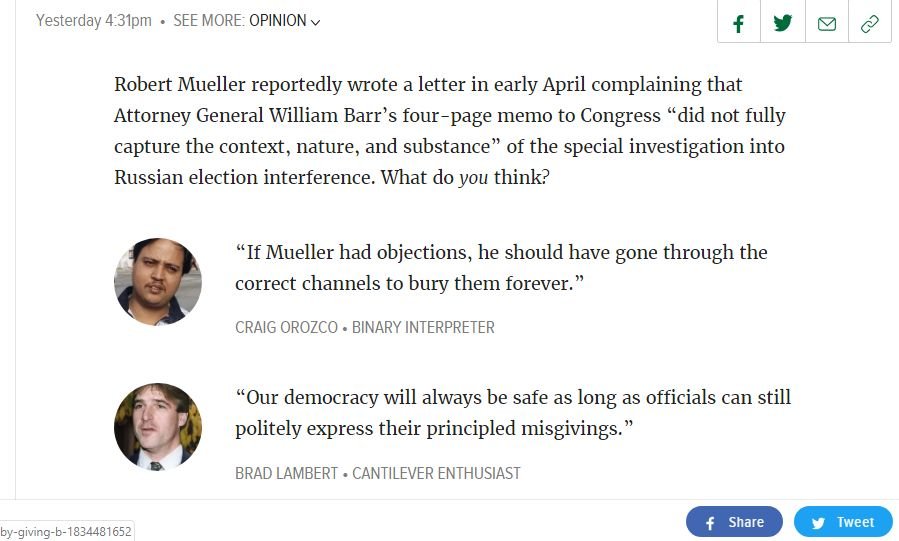Click the CANTILEVER ENTHUSIAST job title
The height and width of the screenshot is (541, 899).
pyautogui.click(x=436, y=473)
